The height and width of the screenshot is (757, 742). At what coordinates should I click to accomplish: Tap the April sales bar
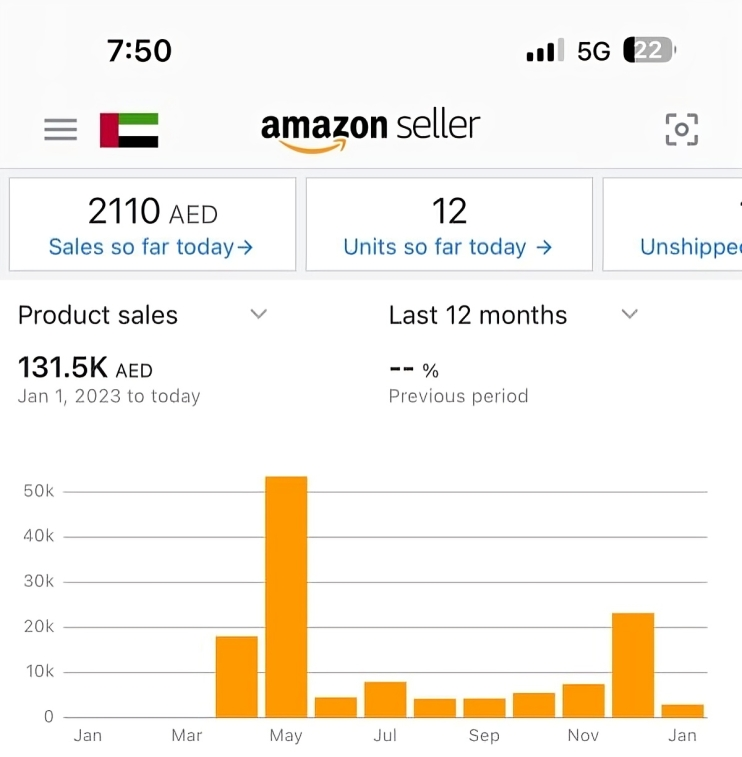(x=237, y=677)
